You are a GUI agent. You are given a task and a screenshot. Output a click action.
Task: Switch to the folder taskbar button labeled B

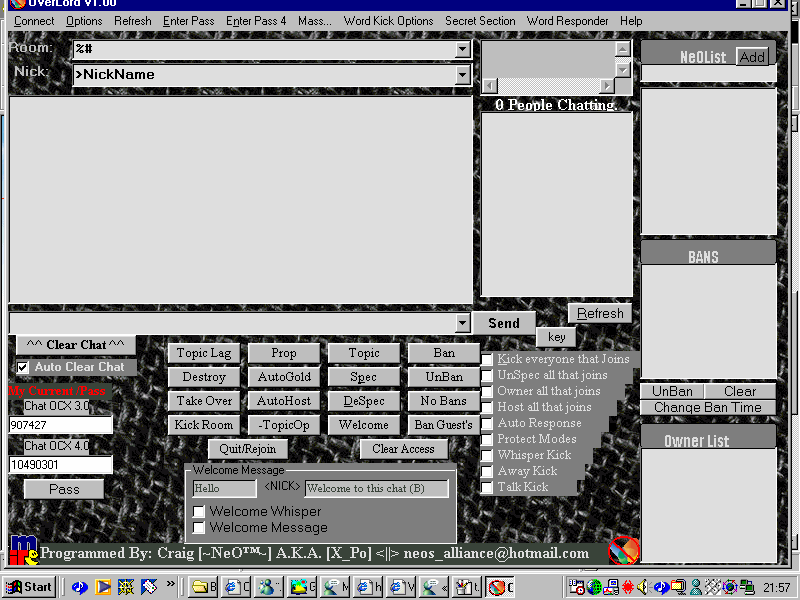click(x=204, y=587)
